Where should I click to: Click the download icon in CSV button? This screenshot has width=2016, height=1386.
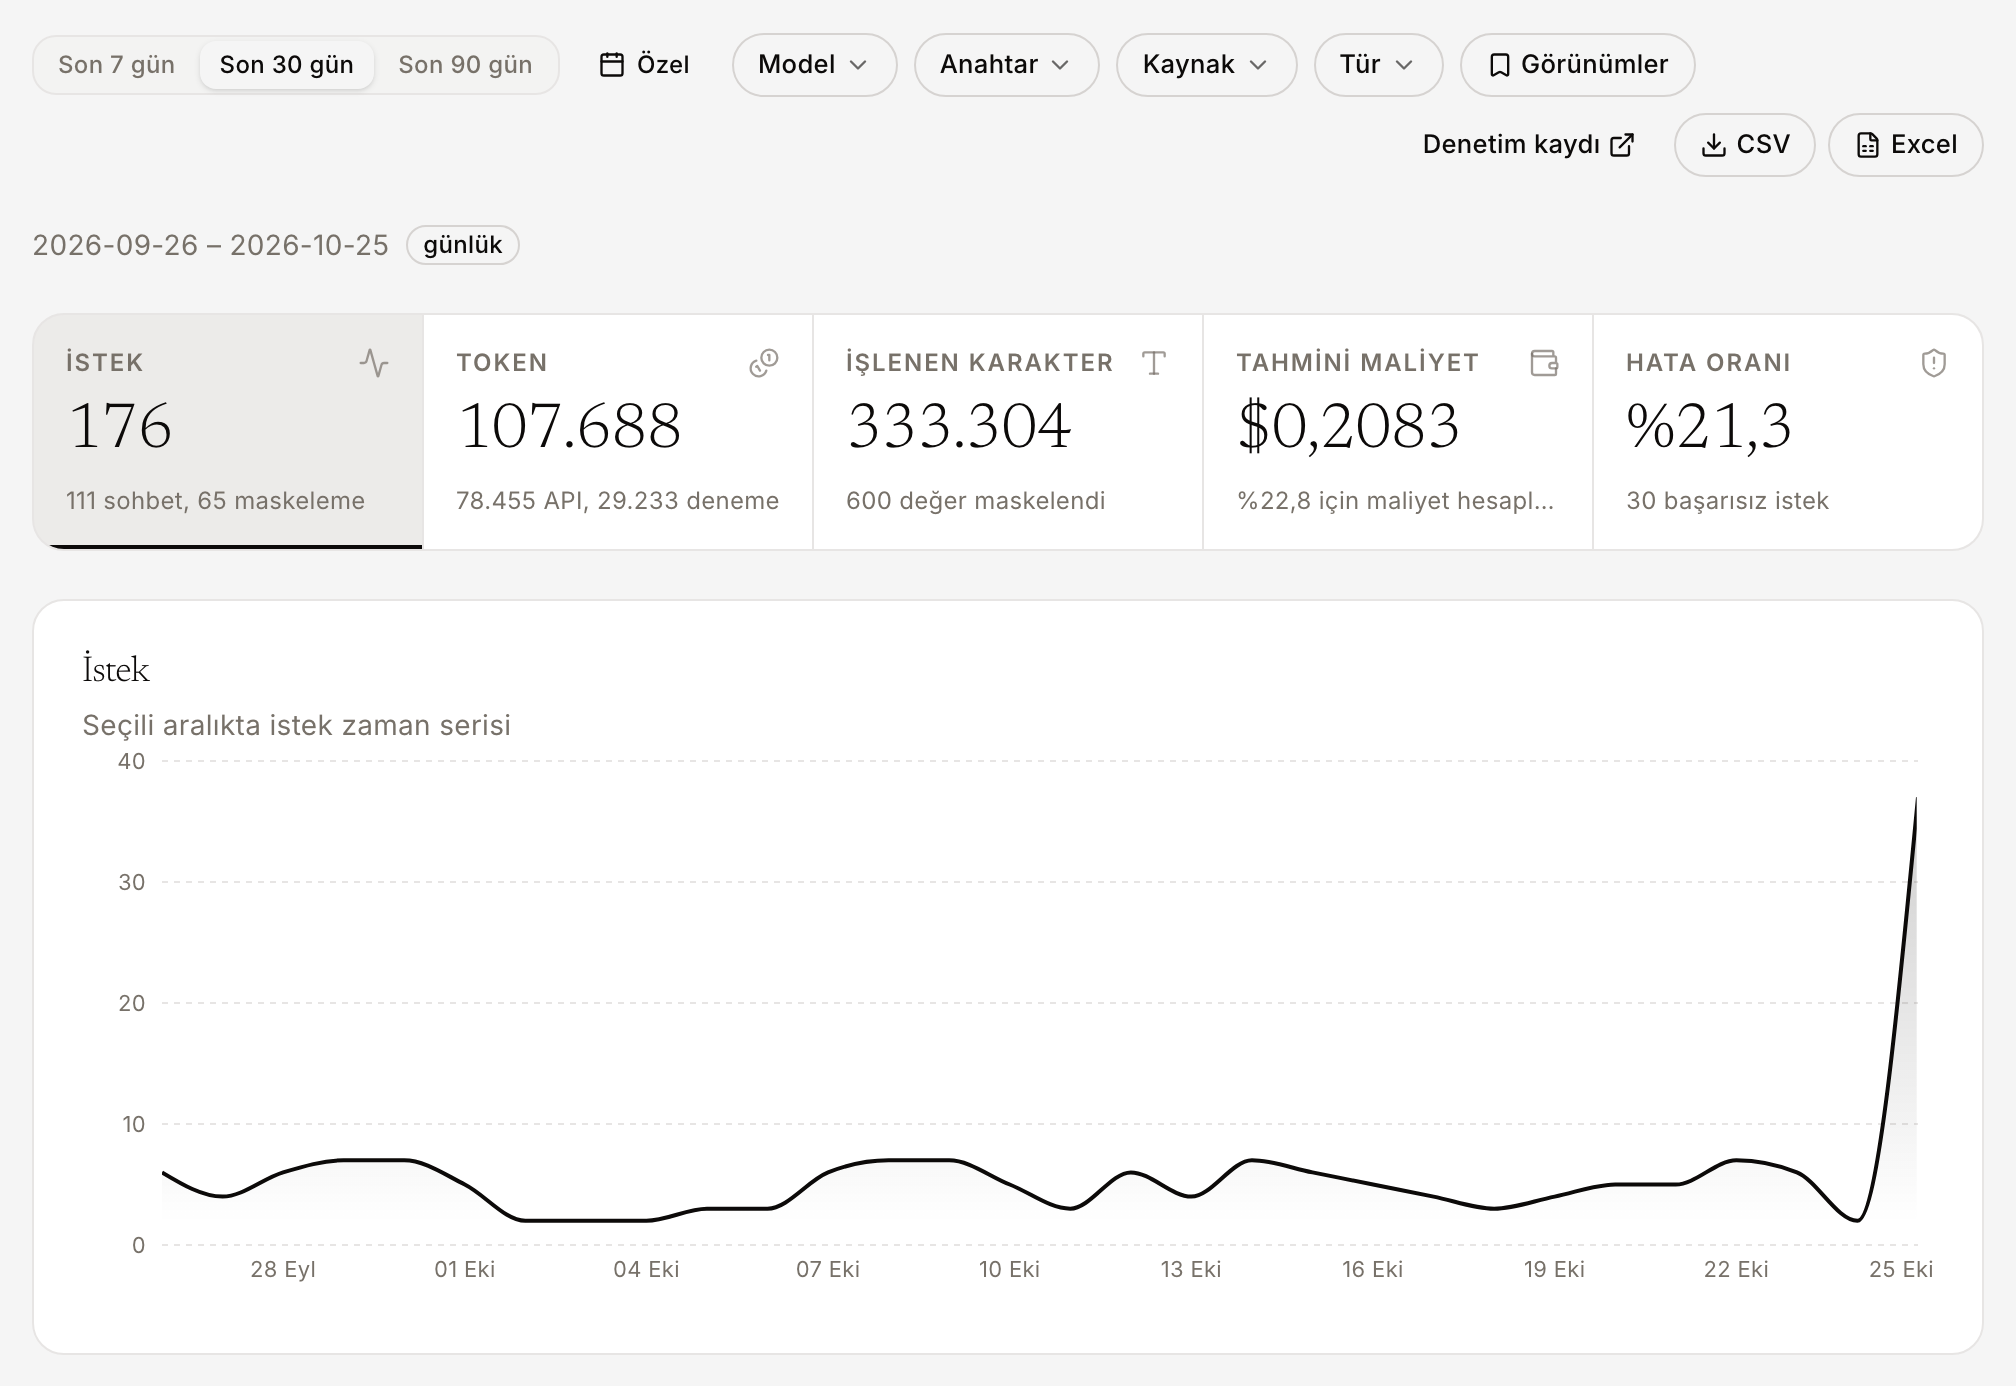1713,145
